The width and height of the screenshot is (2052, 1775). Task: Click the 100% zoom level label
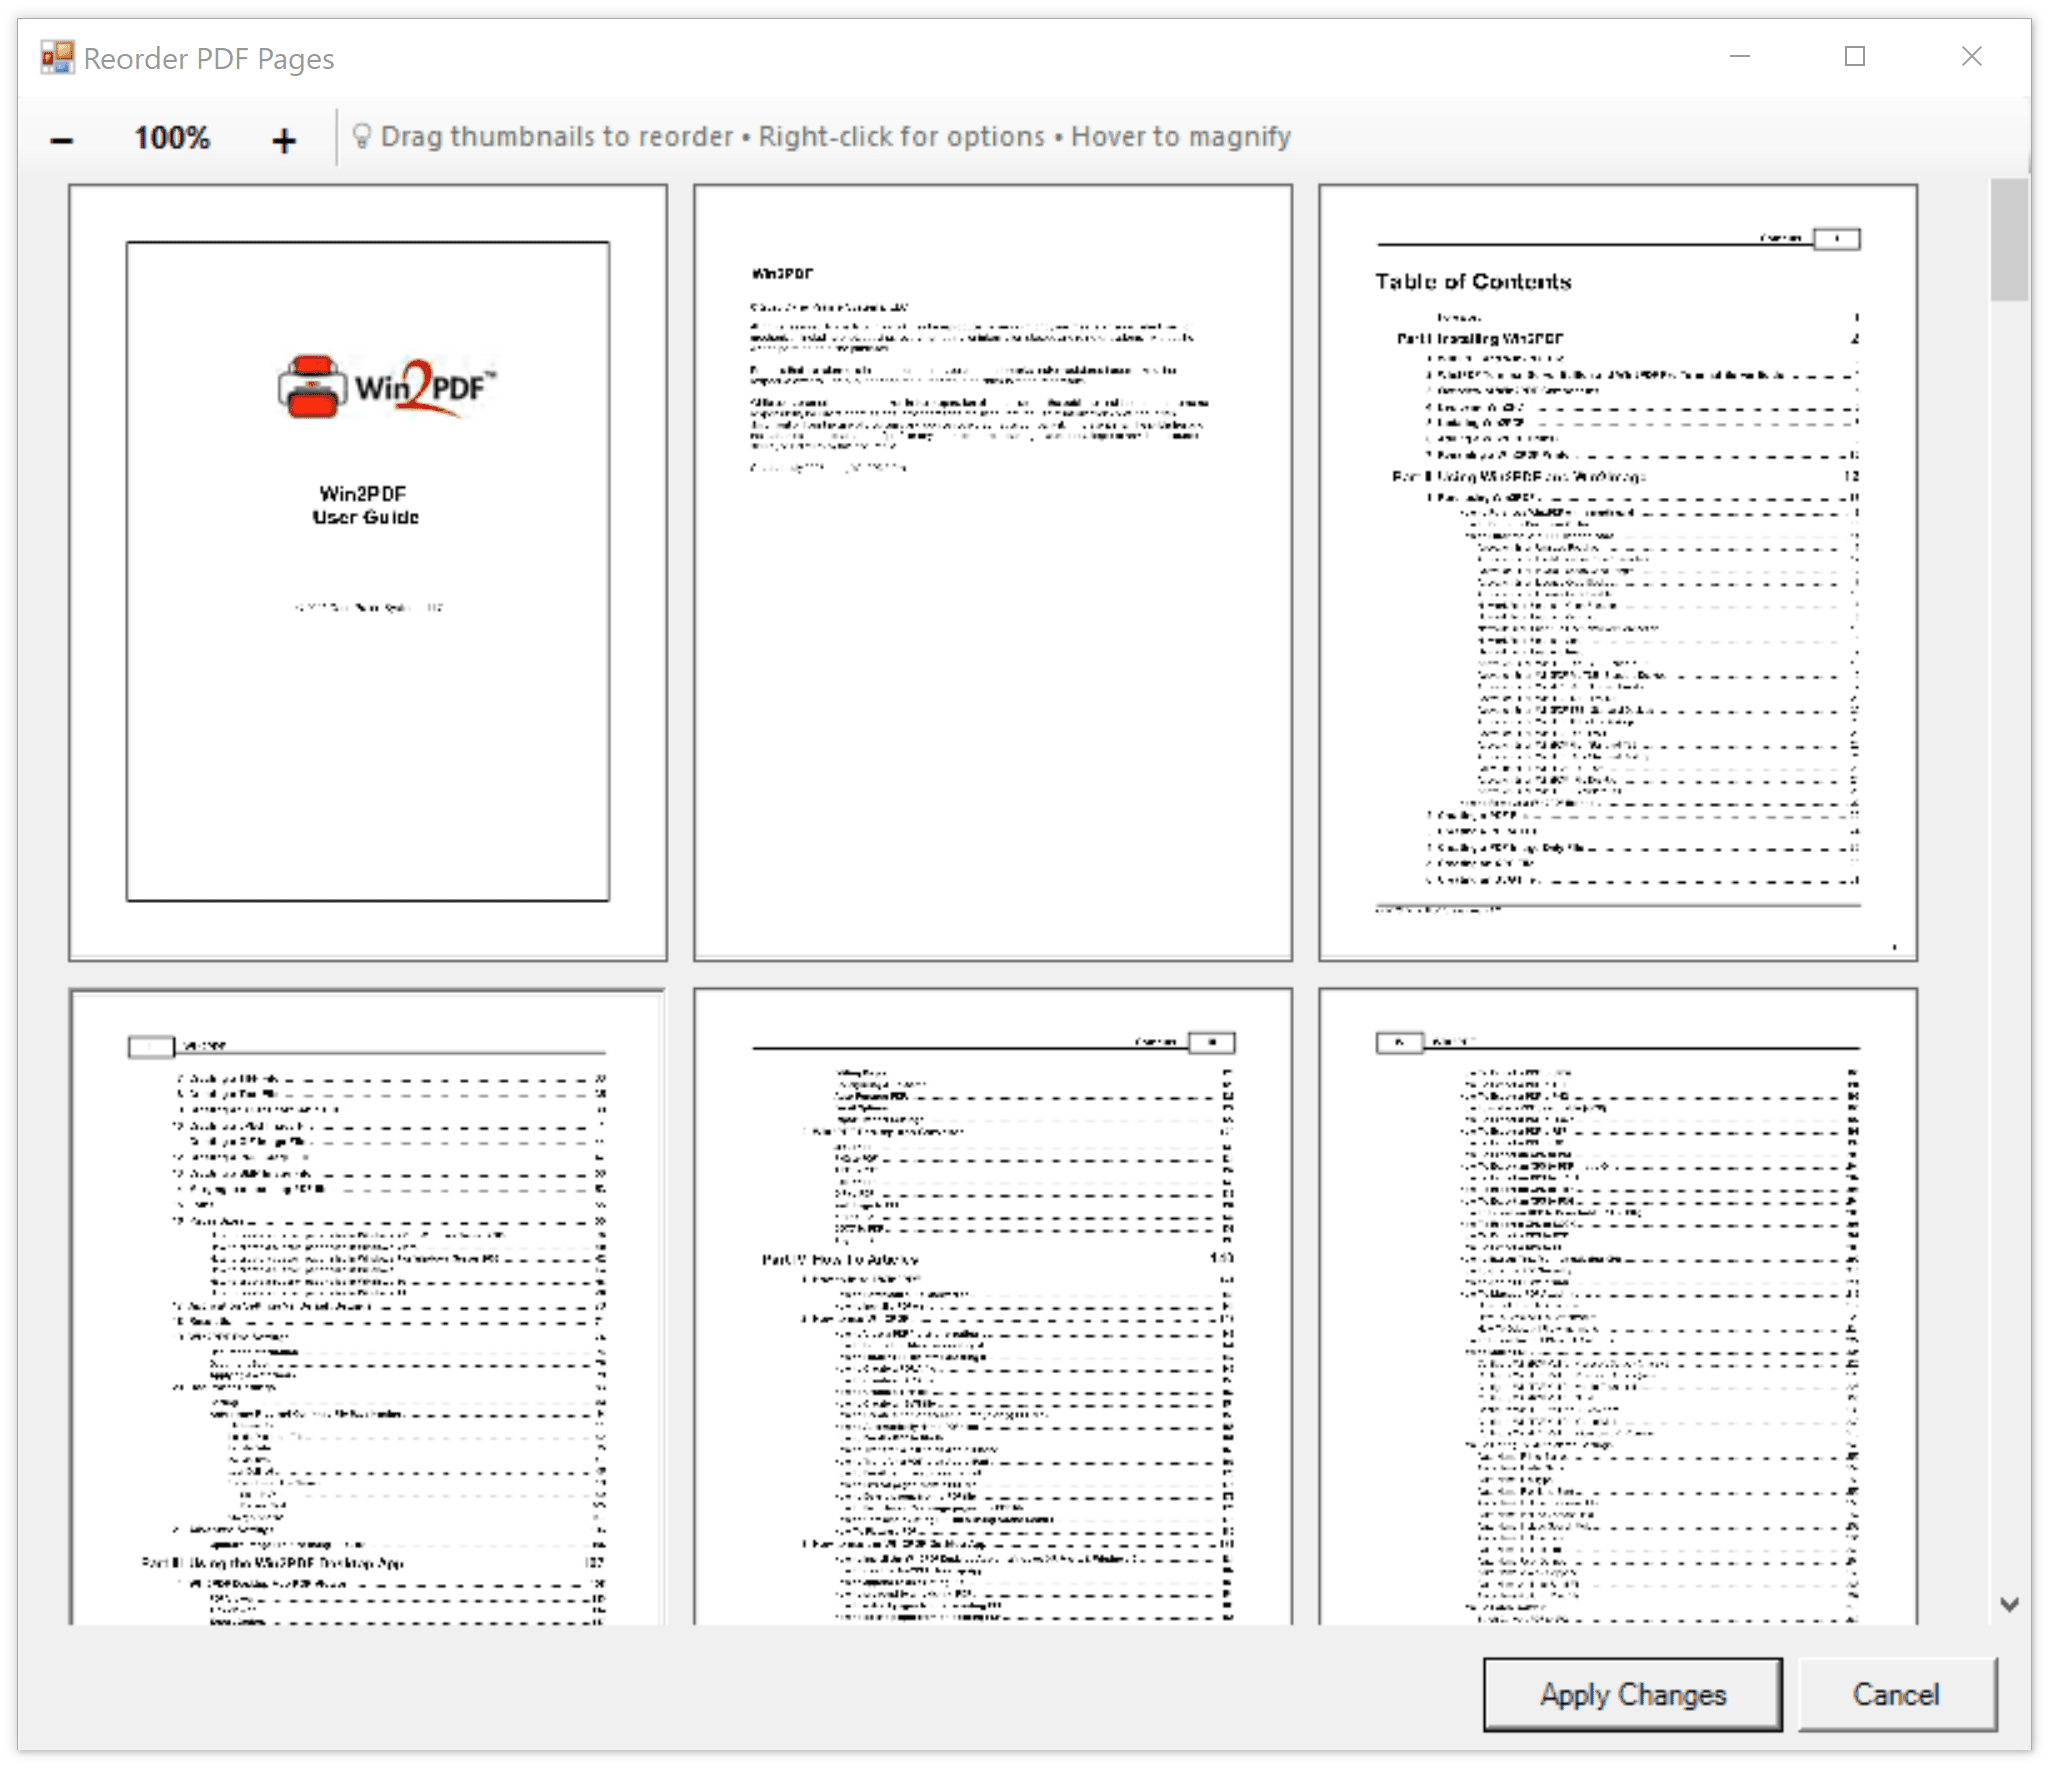point(172,138)
